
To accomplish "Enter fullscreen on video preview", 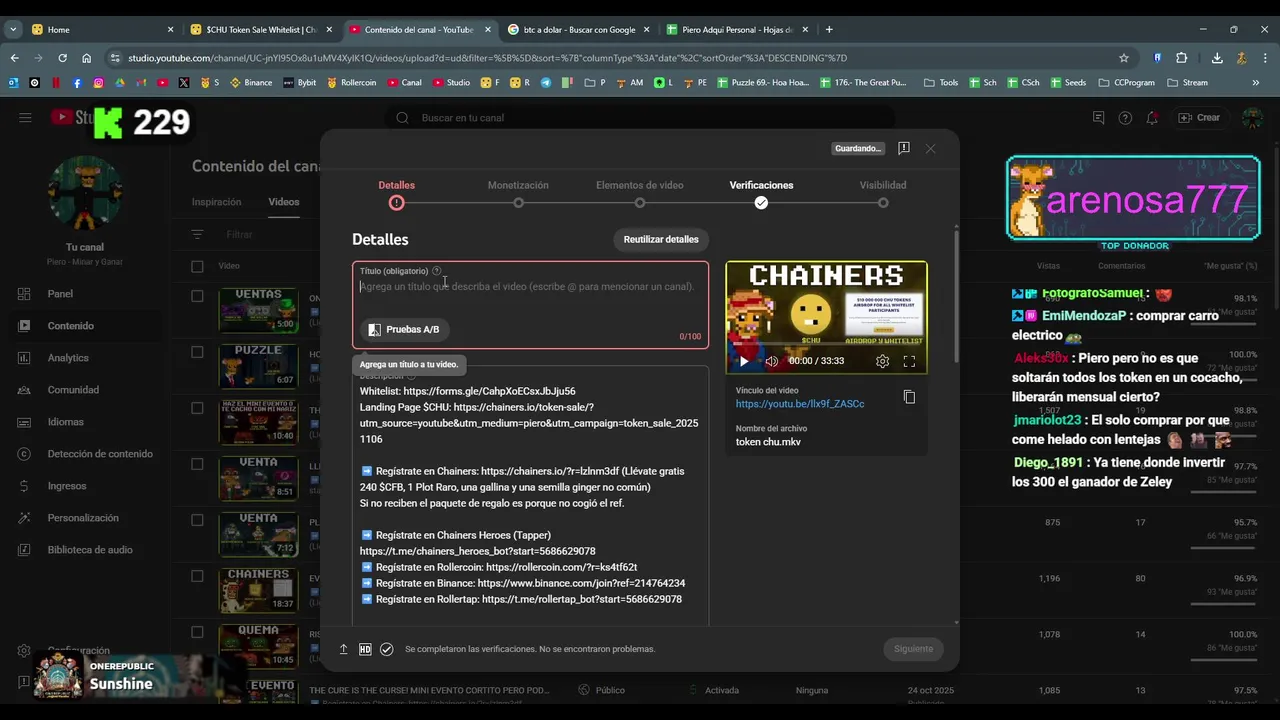I will [x=909, y=361].
